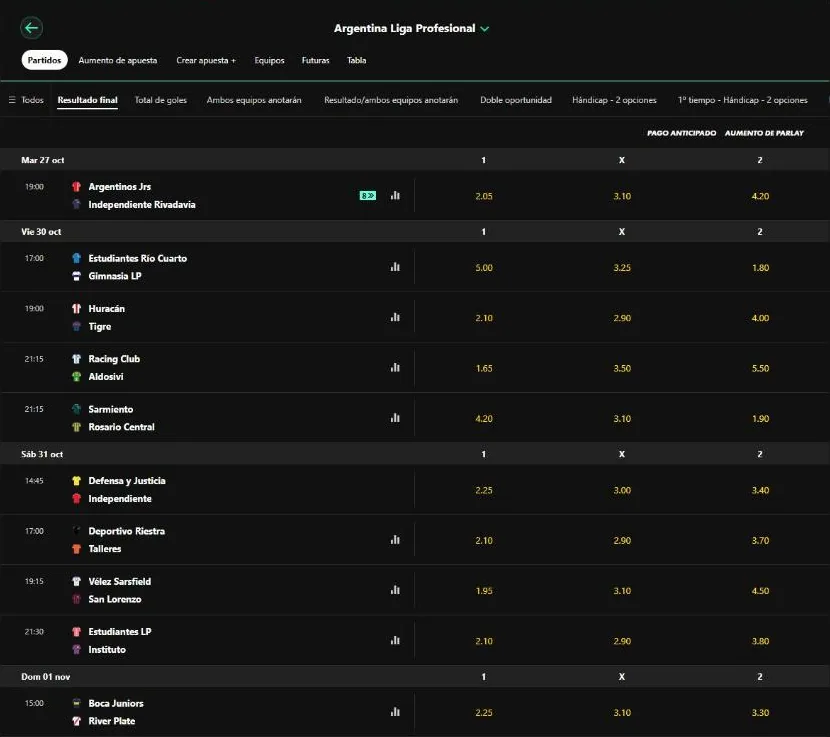Bet on Aldosivi at 5.50
Screen dimensions: 830x737
point(760,368)
